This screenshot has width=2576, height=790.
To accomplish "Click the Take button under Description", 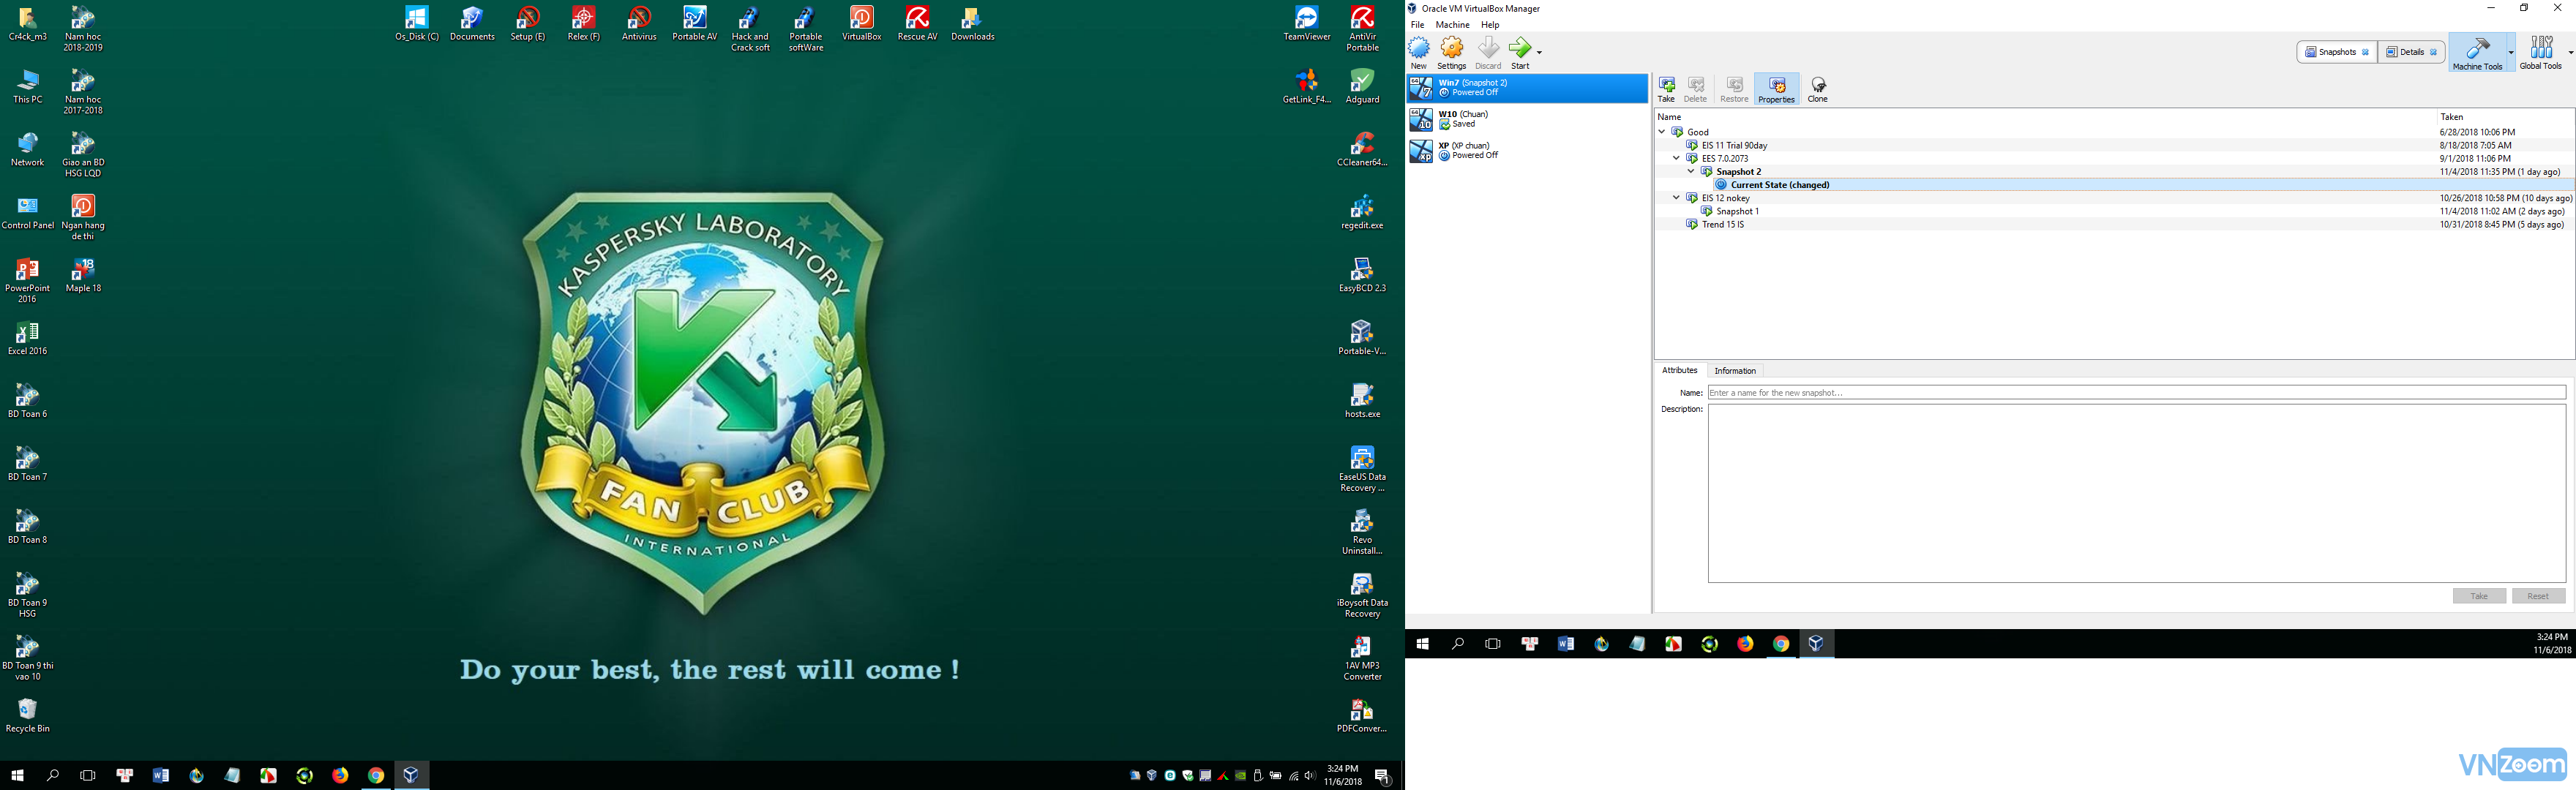I will coord(2479,596).
